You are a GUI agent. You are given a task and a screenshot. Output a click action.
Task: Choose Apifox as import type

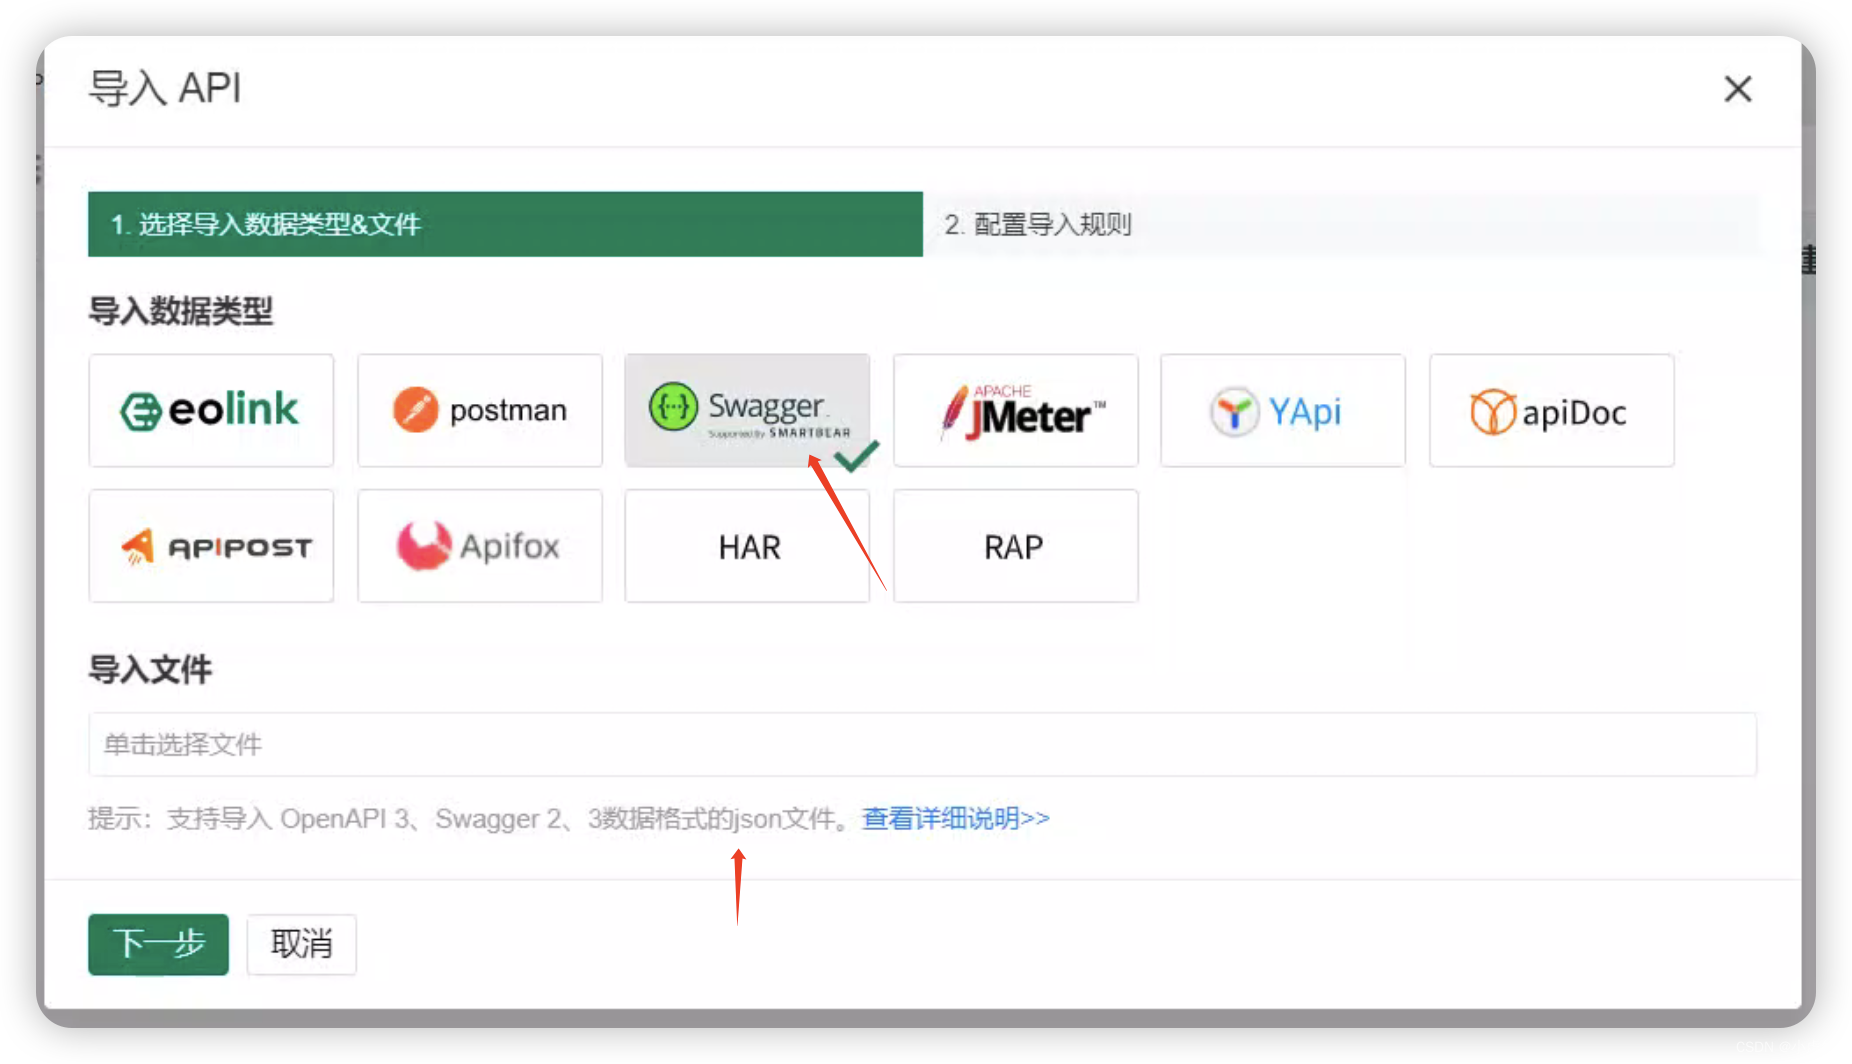point(480,546)
